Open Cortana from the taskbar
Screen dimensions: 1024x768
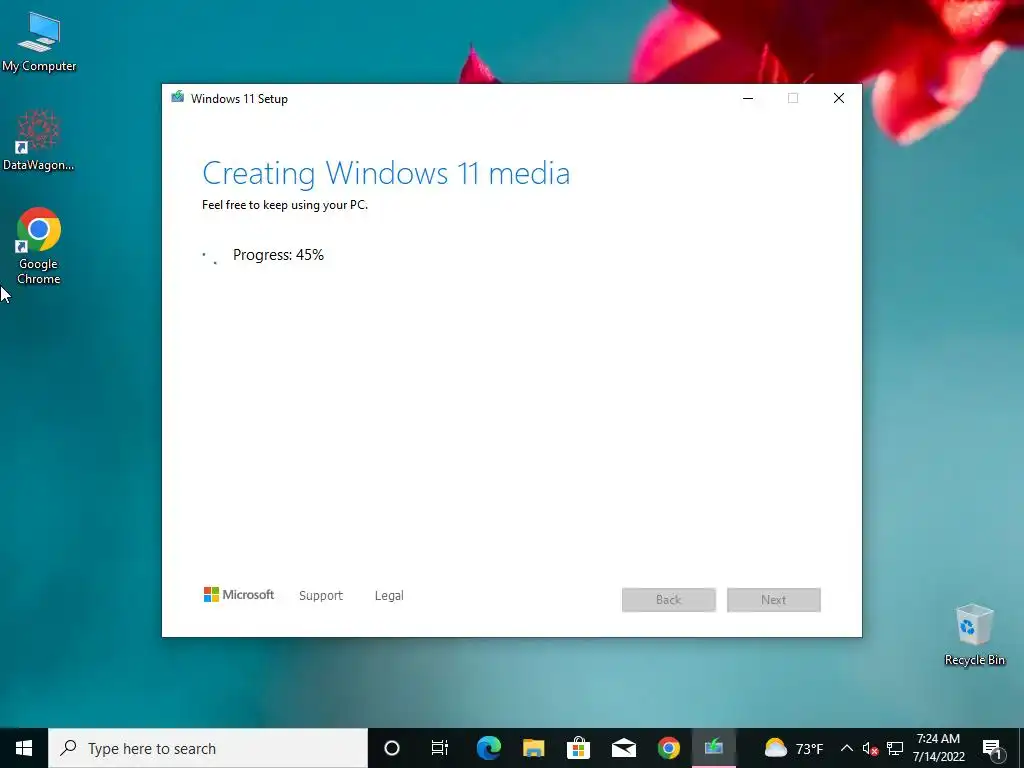click(392, 748)
